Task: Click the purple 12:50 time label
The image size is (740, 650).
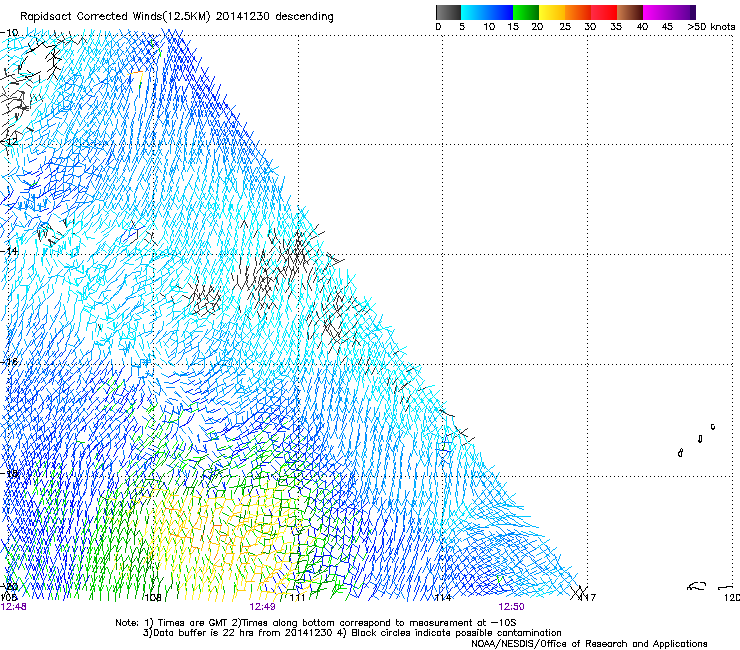Action: coord(511,607)
